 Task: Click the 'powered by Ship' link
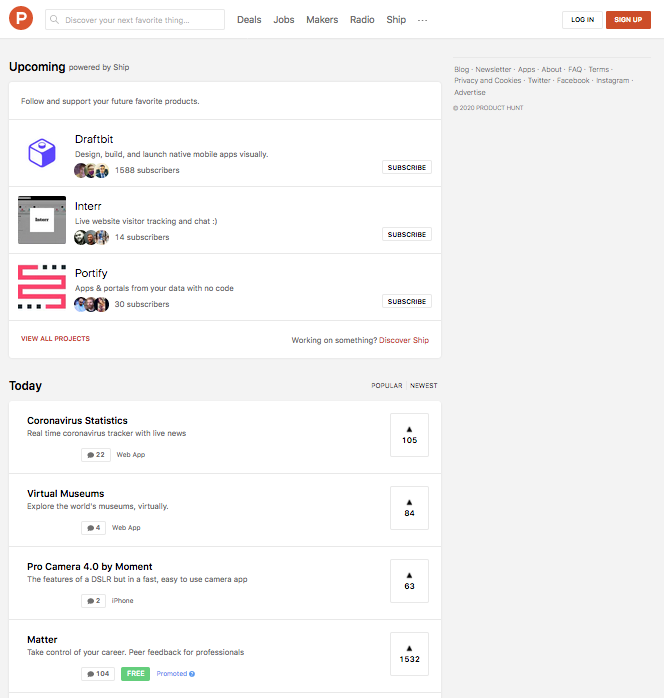pyautogui.click(x=99, y=67)
